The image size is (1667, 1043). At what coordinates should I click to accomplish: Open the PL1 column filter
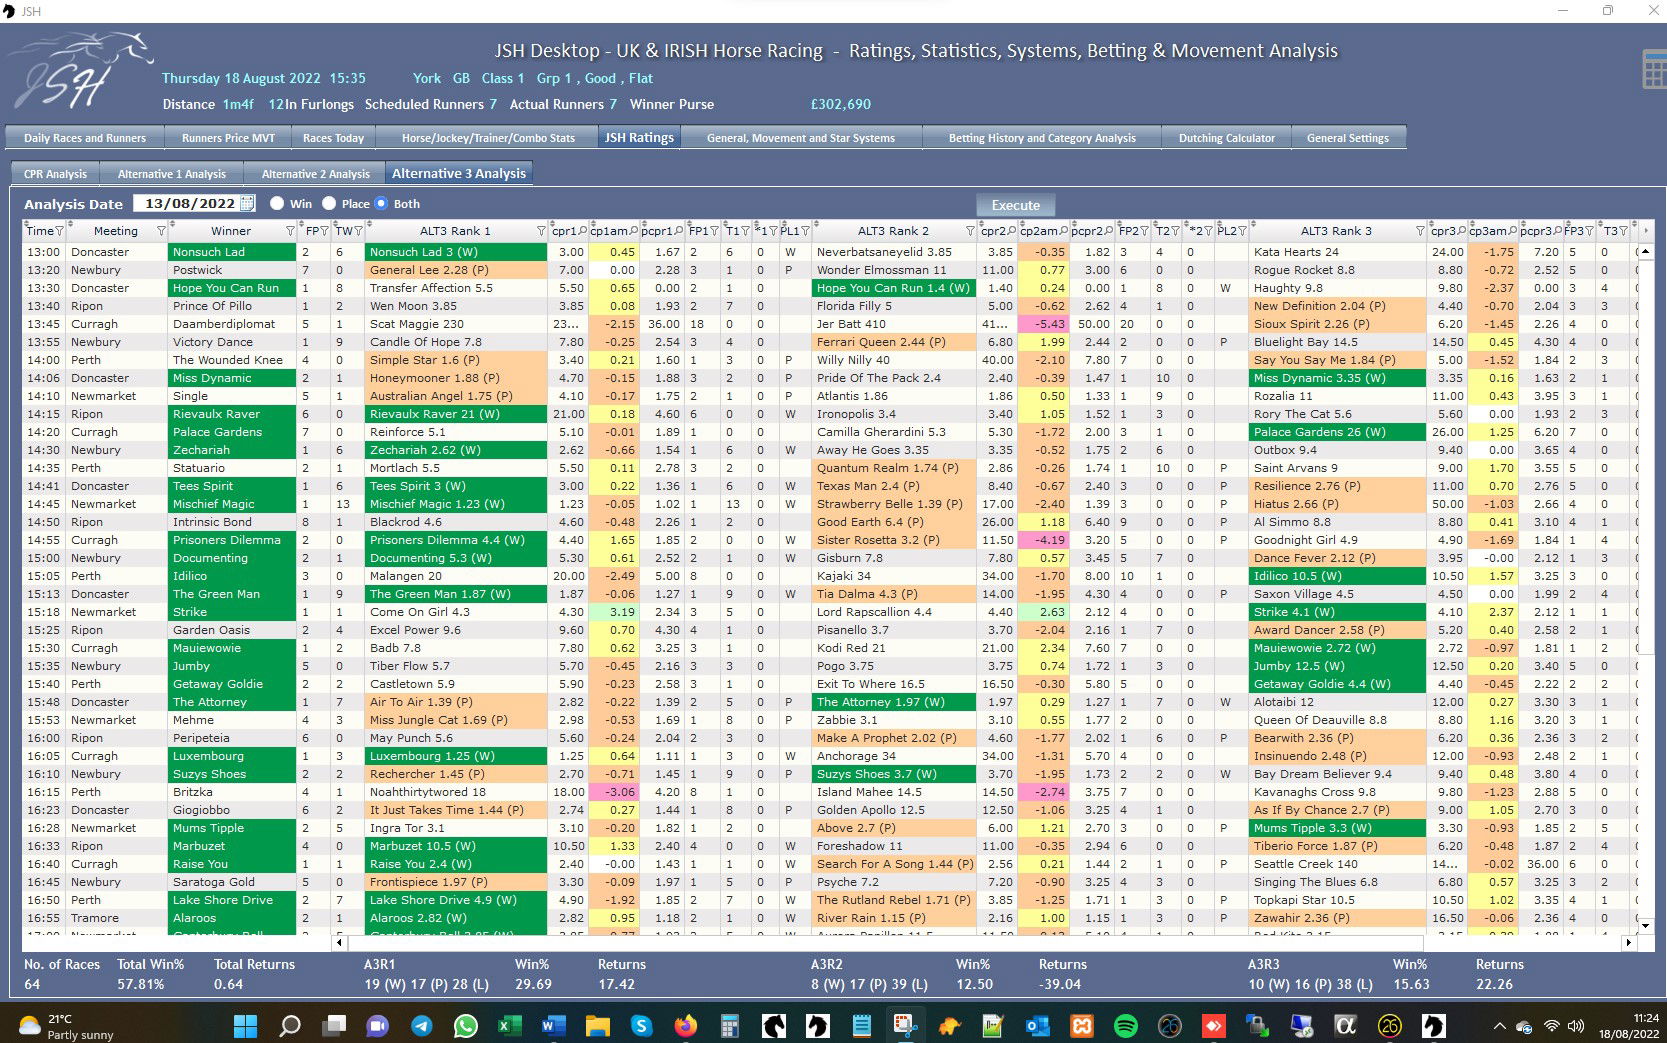(x=805, y=231)
